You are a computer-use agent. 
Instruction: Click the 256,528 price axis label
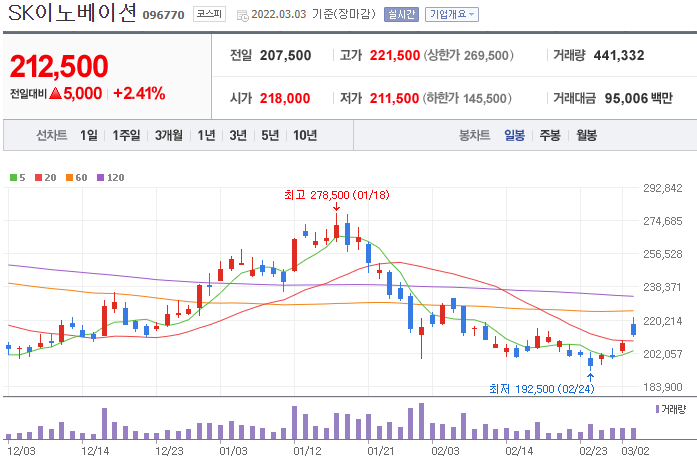[x=662, y=254]
